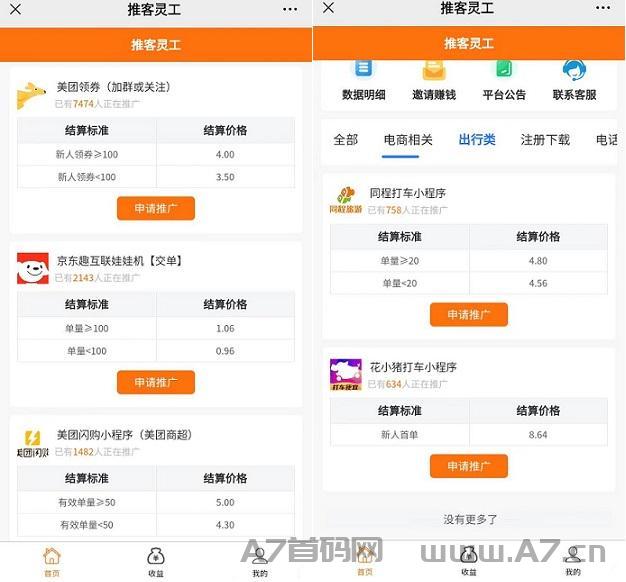Viewport: 626px width, 582px height.
Task: Go to 首页 home on right screen
Action: pyautogui.click(x=365, y=561)
